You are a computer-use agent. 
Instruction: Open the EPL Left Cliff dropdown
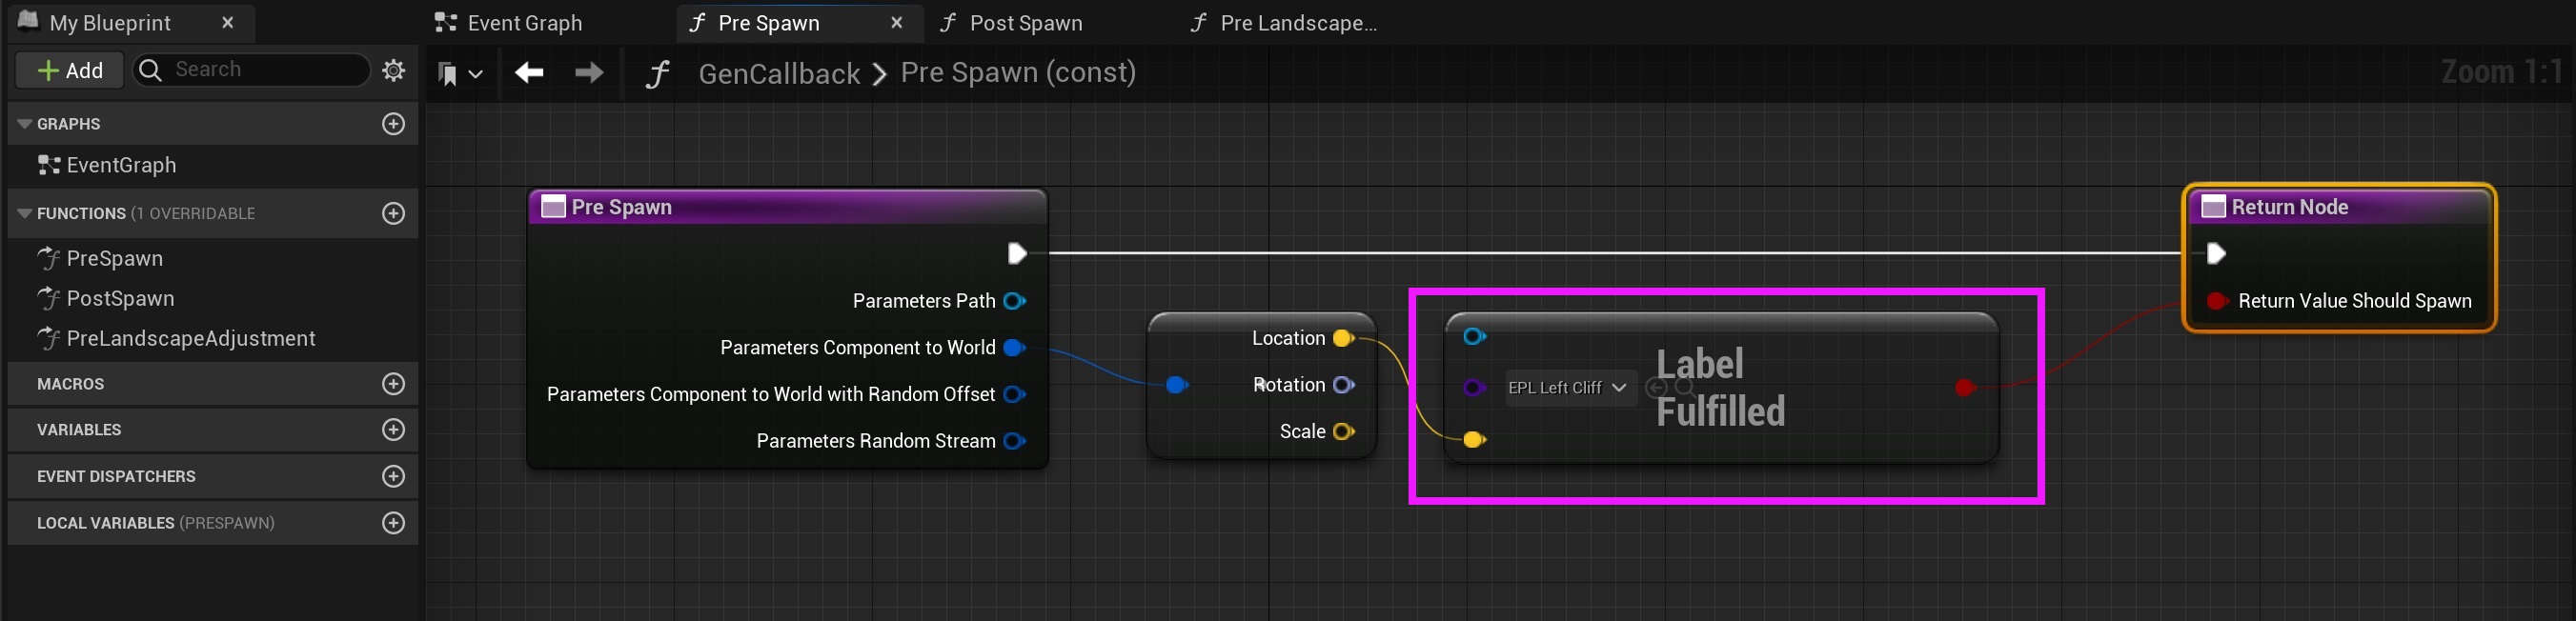coord(1570,388)
